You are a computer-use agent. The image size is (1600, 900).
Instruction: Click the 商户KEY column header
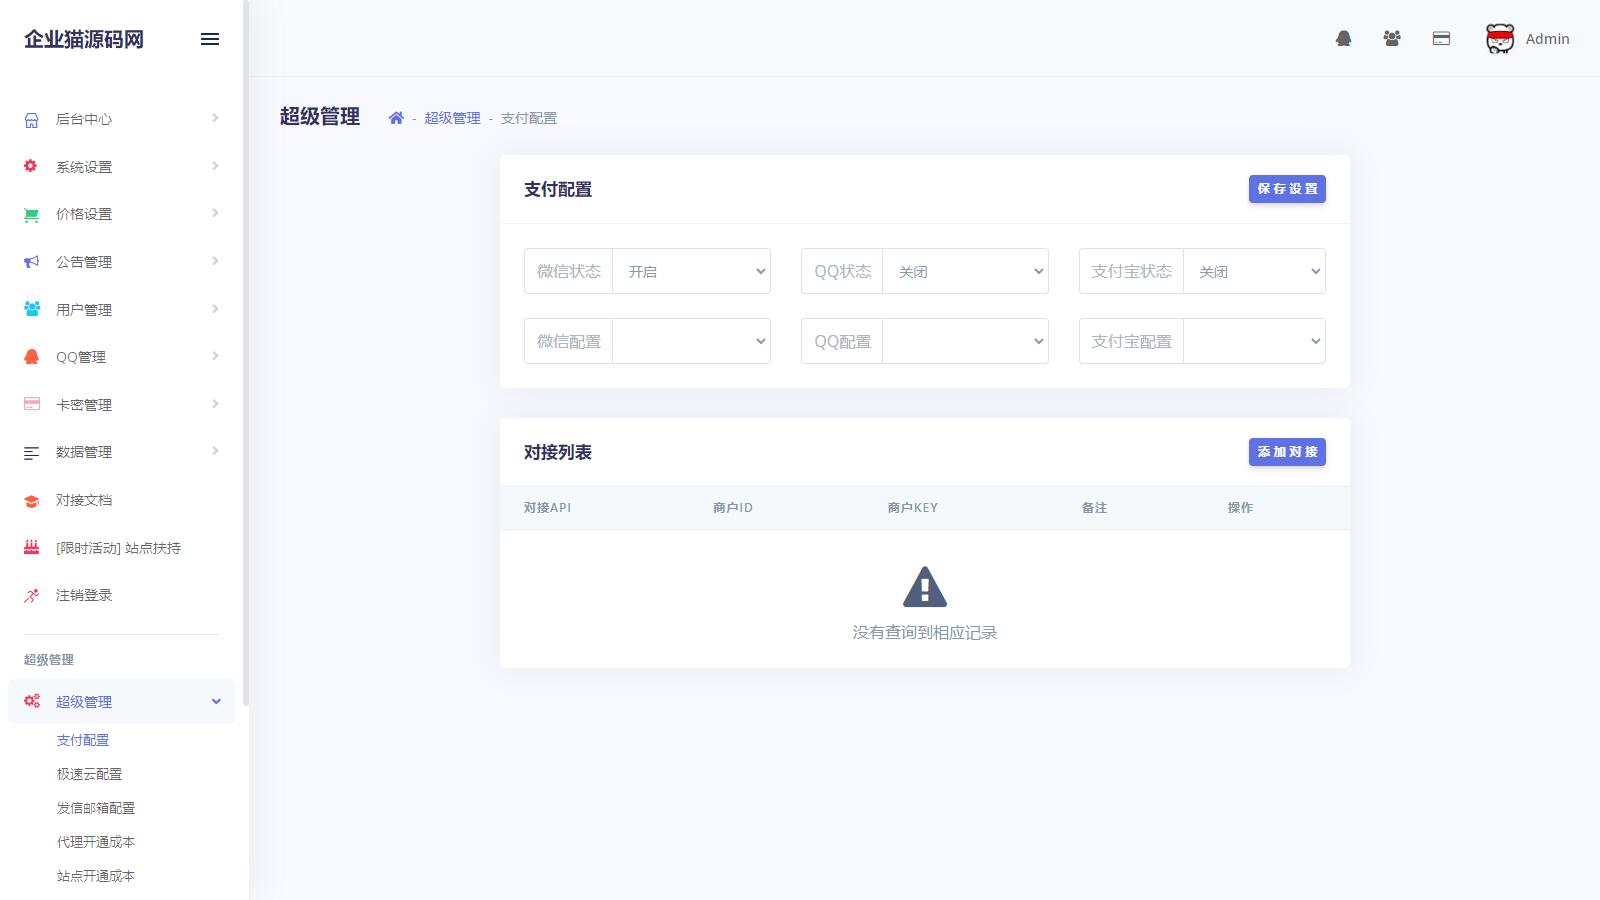tap(913, 508)
